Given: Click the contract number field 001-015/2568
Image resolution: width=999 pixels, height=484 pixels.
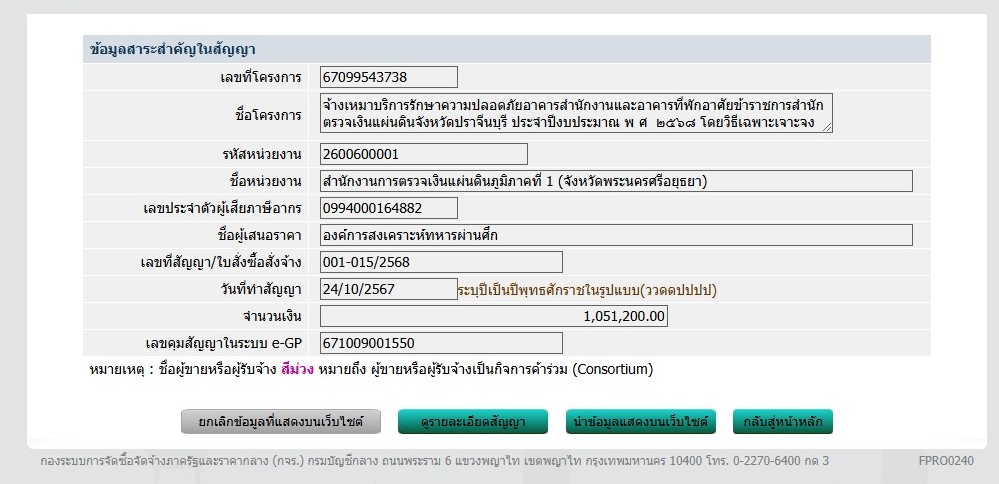Looking at the screenshot, I should point(440,262).
